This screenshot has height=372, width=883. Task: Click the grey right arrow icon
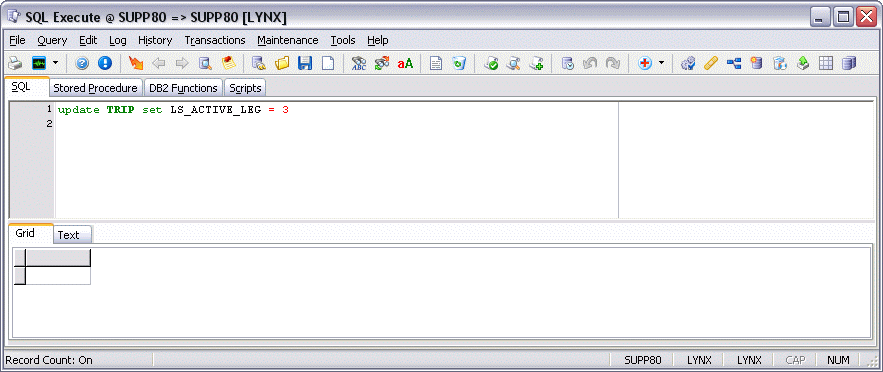(x=182, y=64)
